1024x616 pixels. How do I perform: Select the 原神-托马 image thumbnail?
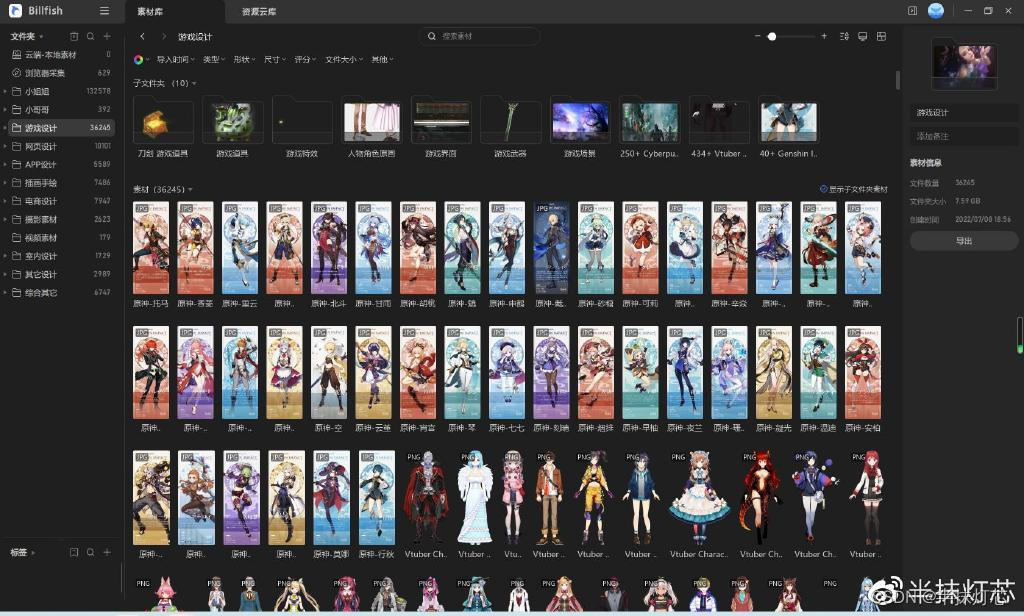pyautogui.click(x=151, y=248)
